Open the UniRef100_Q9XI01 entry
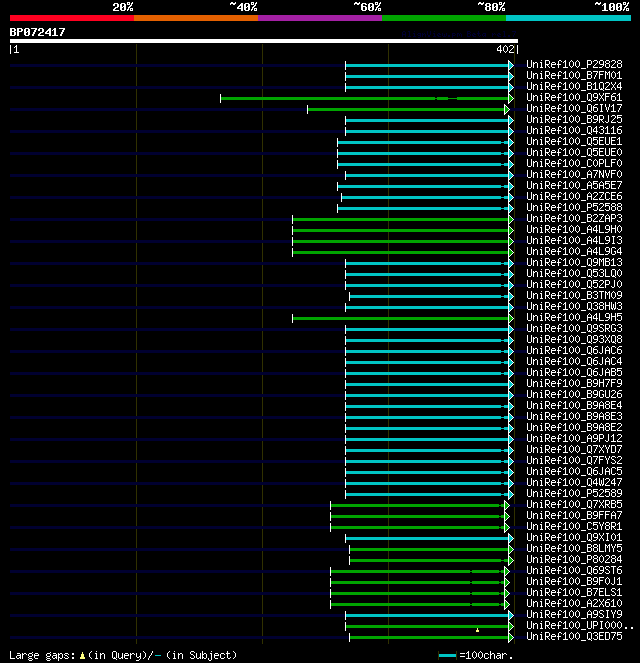 point(574,537)
